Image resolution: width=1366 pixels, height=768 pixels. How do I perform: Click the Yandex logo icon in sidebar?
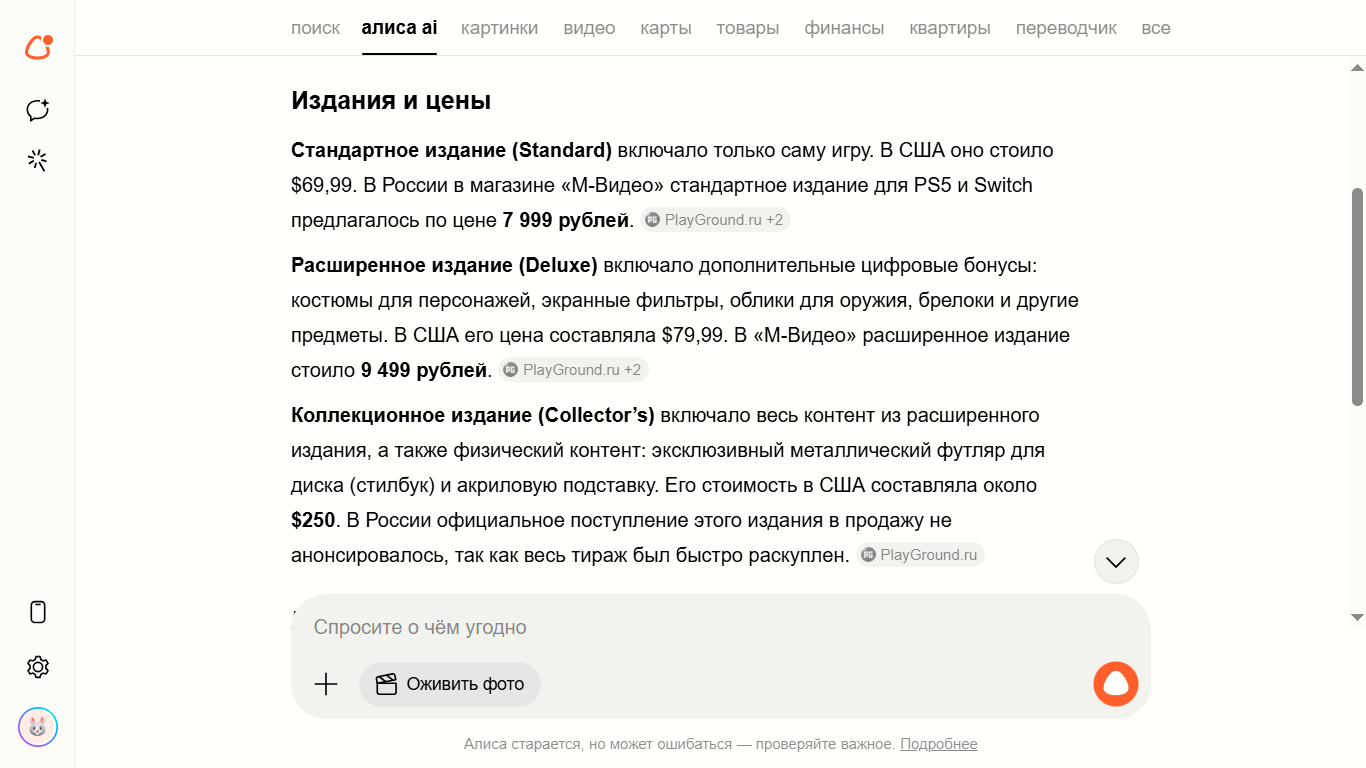tap(38, 47)
